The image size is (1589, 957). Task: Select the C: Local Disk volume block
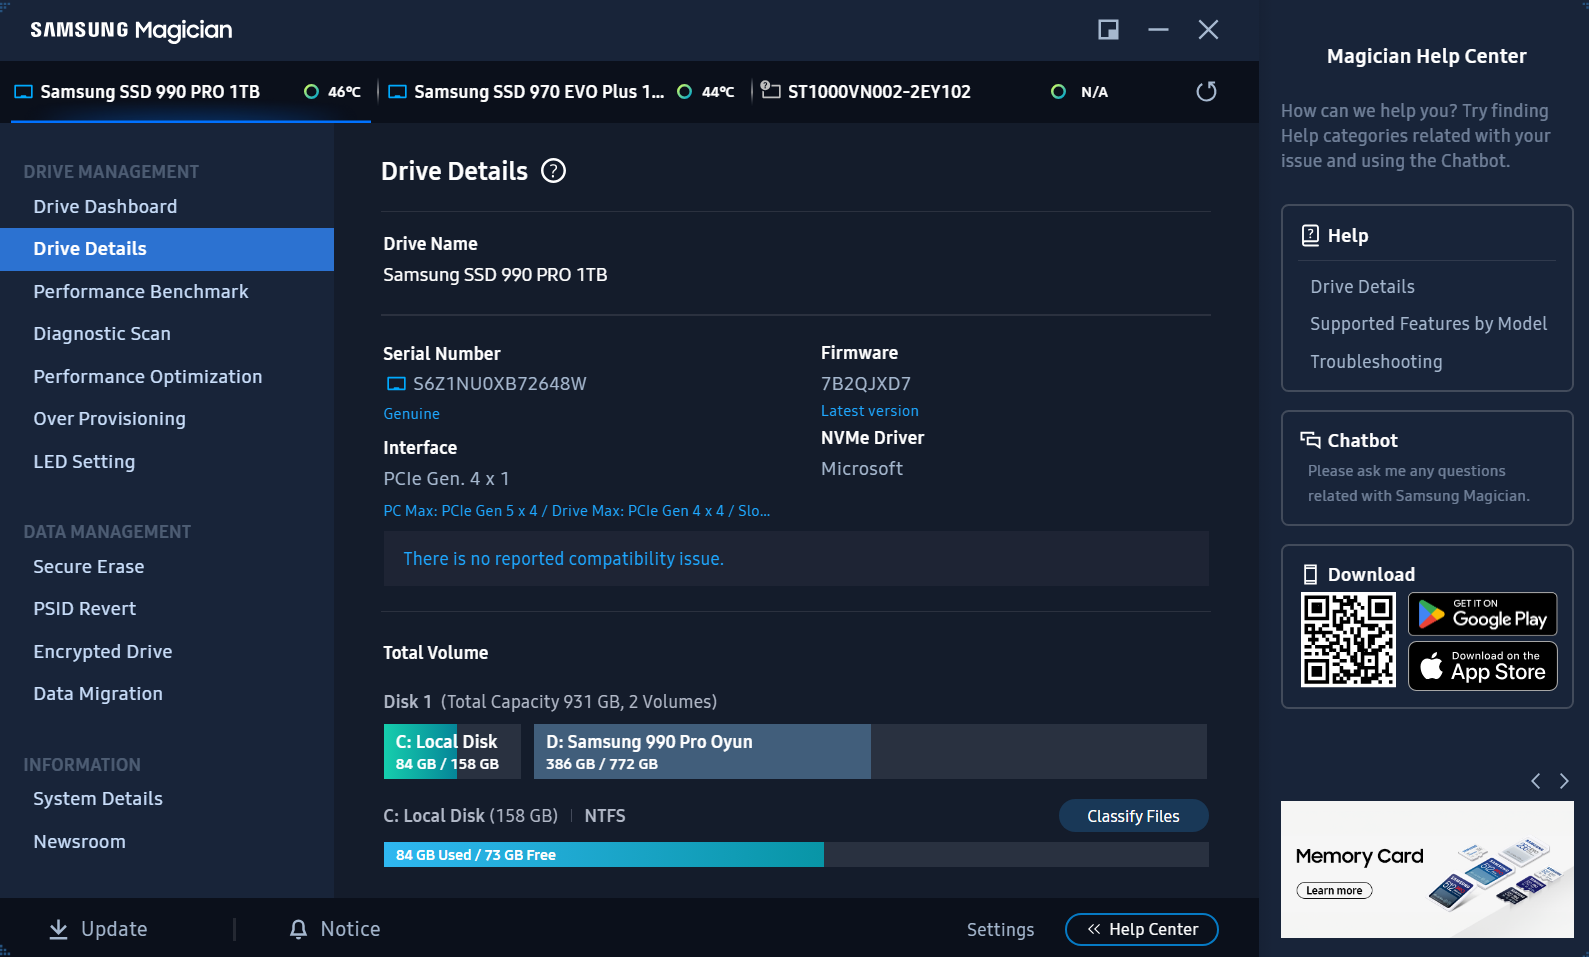pos(452,752)
